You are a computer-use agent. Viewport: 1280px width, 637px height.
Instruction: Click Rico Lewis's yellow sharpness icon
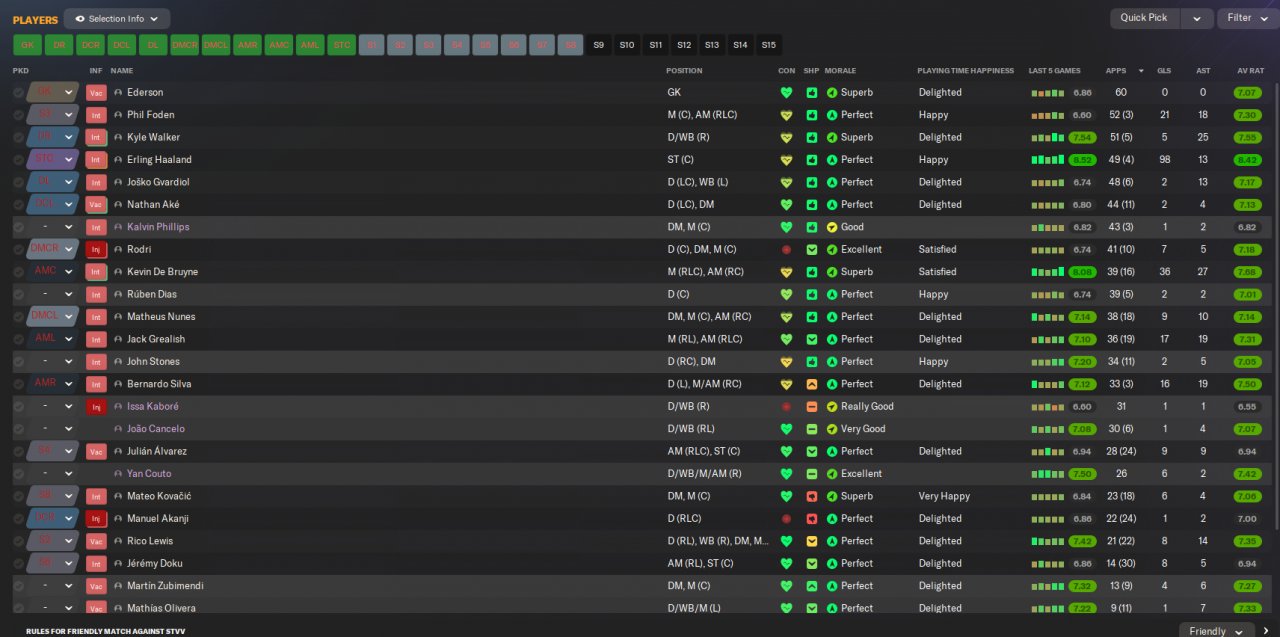click(x=812, y=541)
